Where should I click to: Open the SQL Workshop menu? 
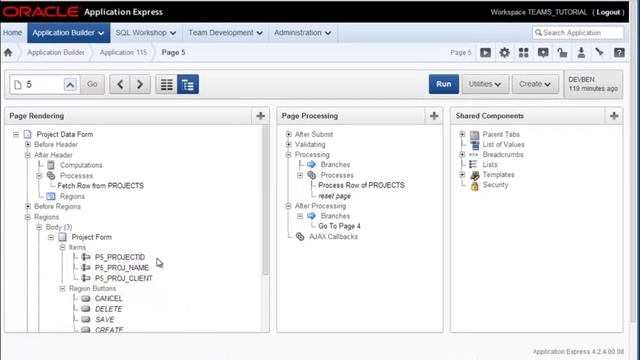[x=146, y=33]
